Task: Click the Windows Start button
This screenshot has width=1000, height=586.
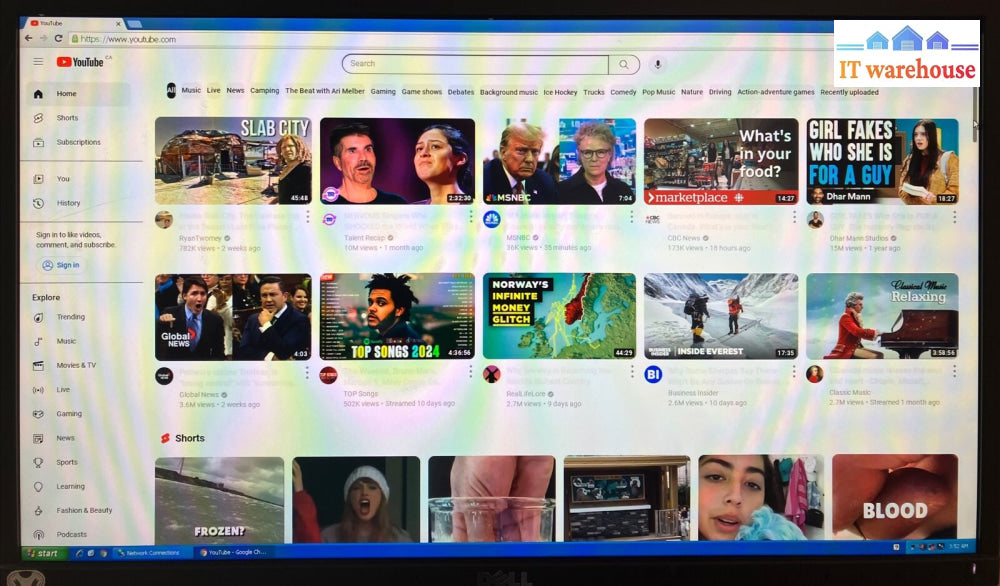Action: click(x=43, y=552)
